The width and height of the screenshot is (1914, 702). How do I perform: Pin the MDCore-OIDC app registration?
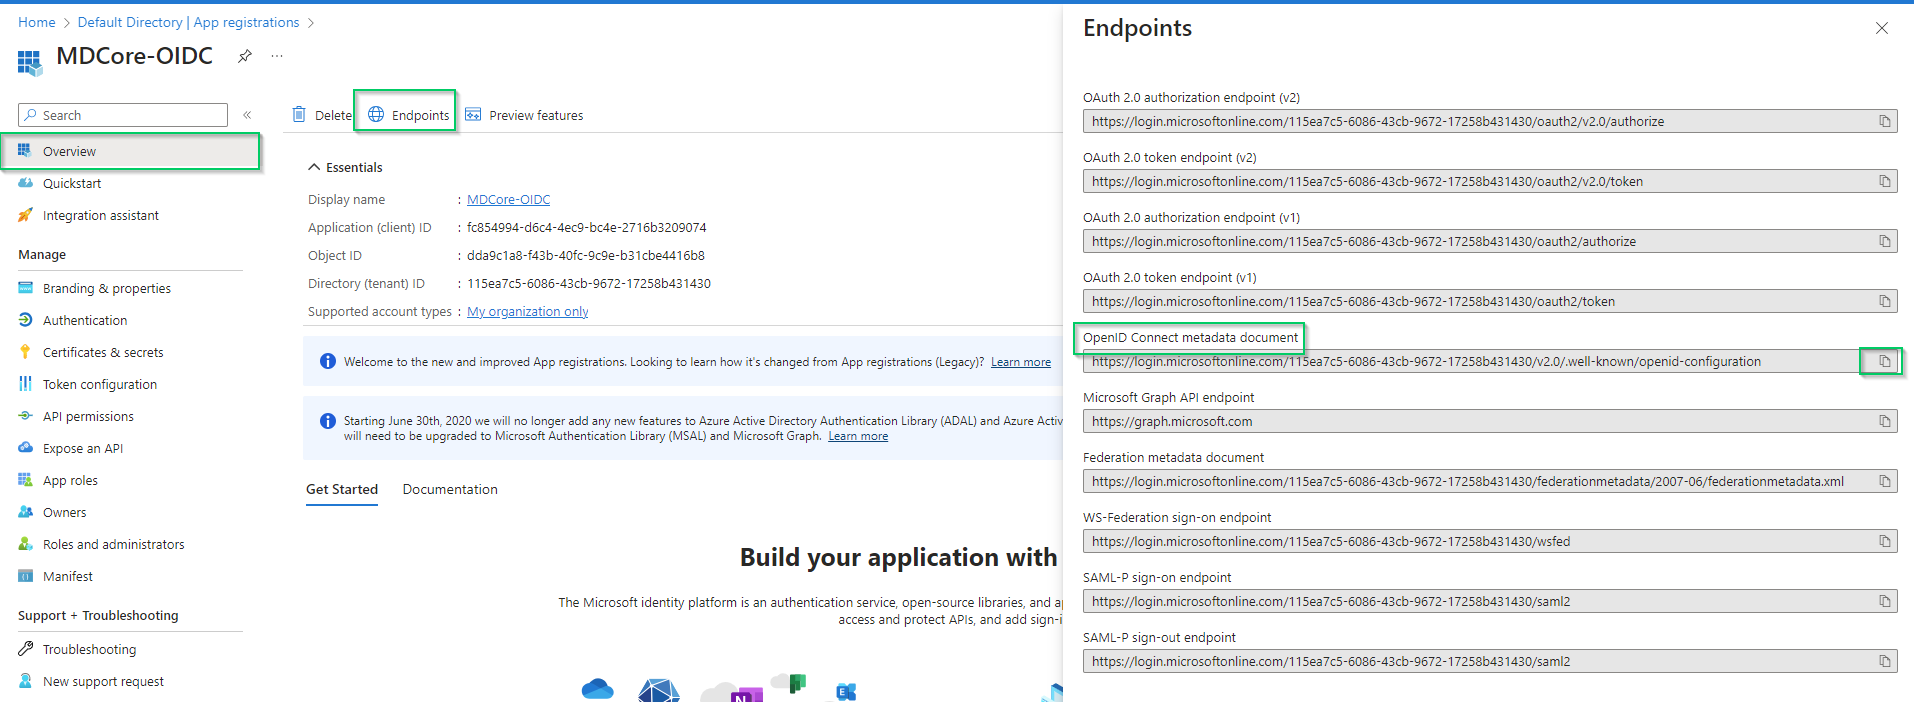point(244,56)
